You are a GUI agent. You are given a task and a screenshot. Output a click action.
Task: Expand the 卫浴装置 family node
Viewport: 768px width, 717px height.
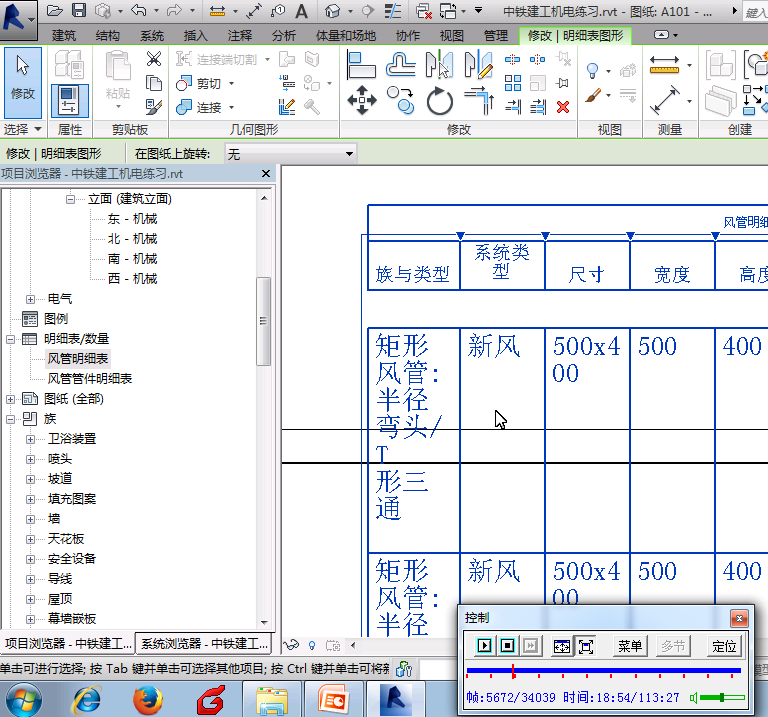[x=31, y=439]
